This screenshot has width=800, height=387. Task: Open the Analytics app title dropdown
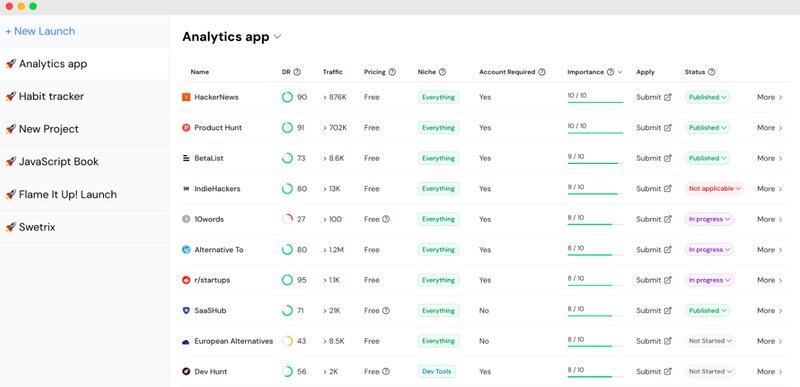coord(277,37)
